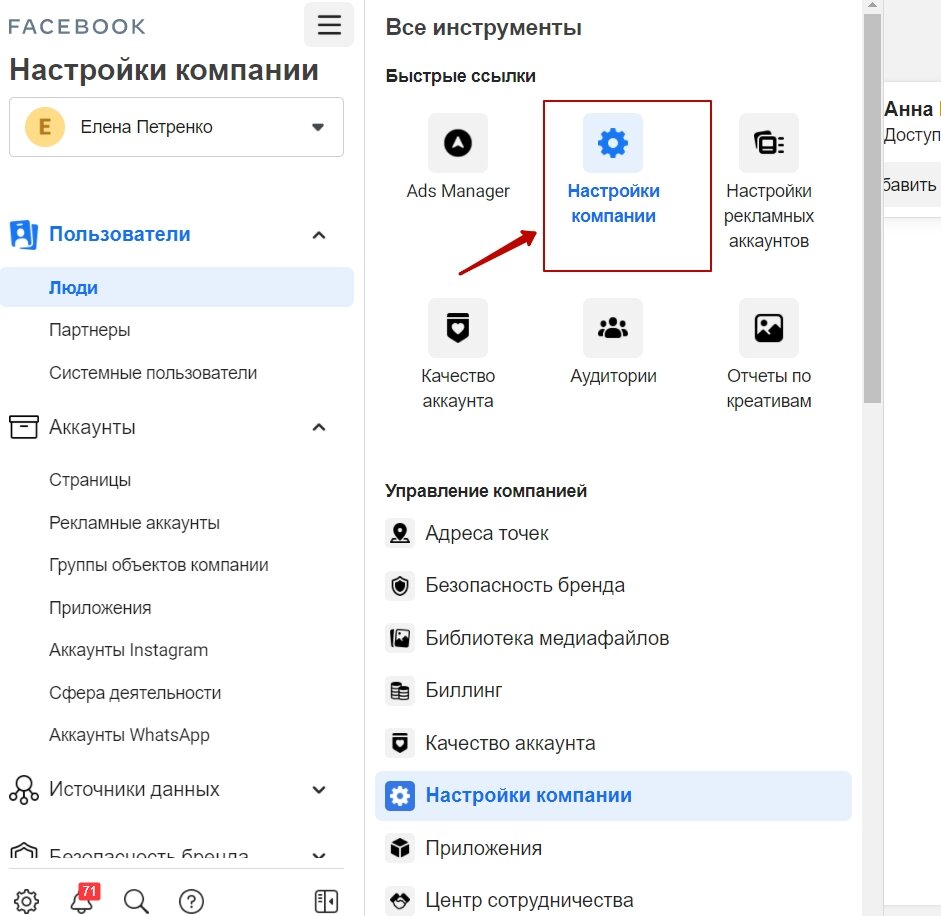The height and width of the screenshot is (916, 941).
Task: Open Аккаунты WhatsApp in sidebar
Action: [x=130, y=735]
